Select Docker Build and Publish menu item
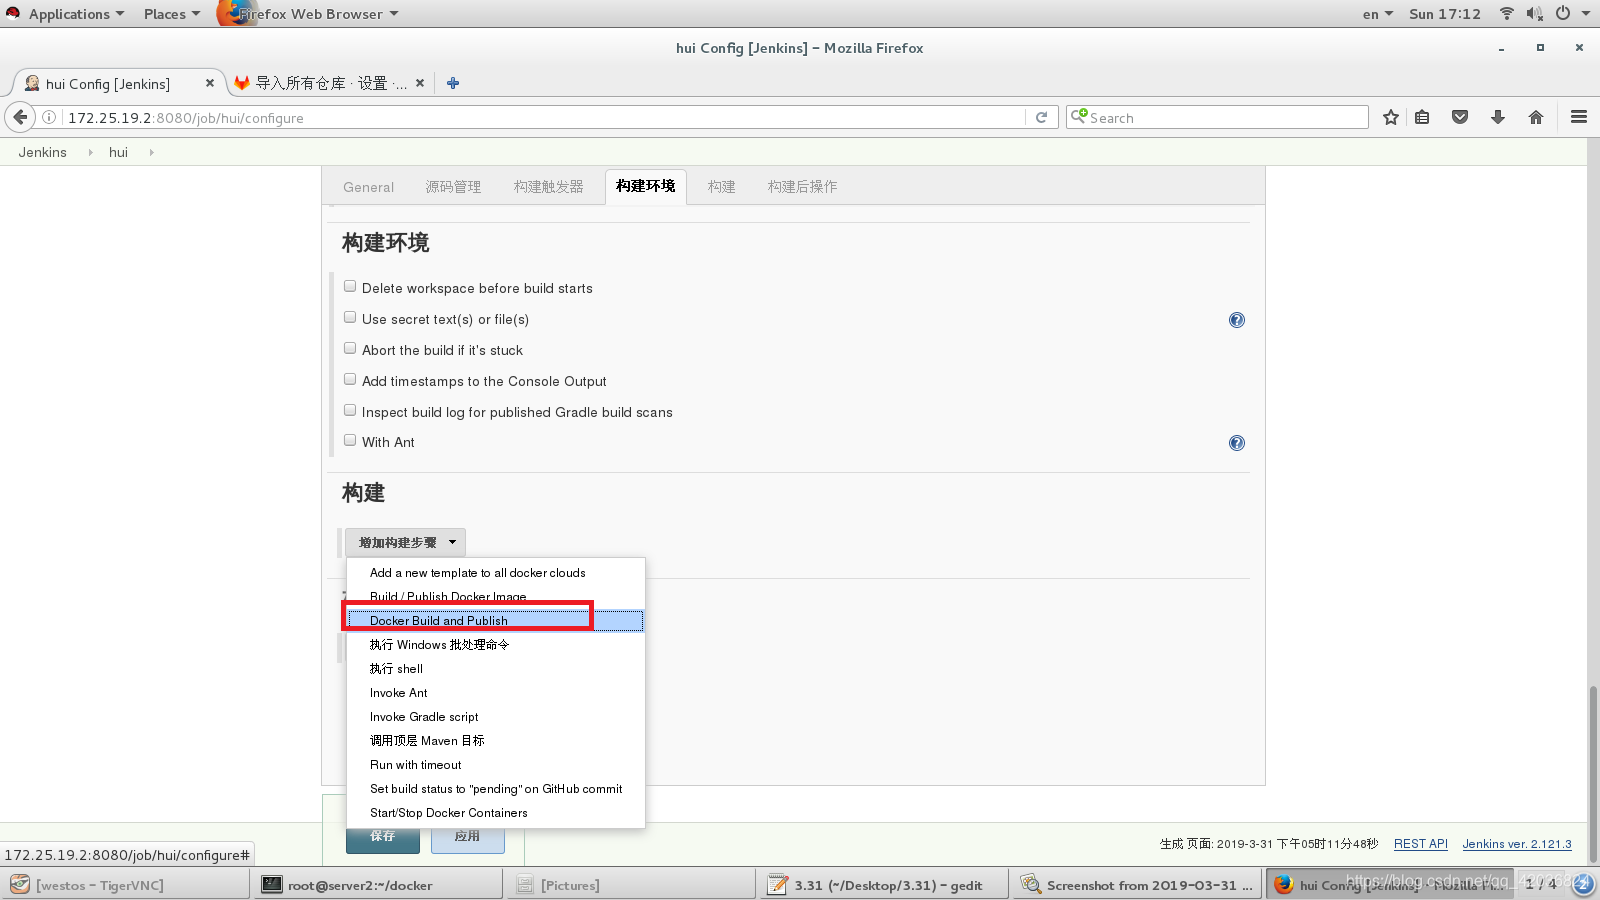Image resolution: width=1600 pixels, height=900 pixels. tap(495, 621)
